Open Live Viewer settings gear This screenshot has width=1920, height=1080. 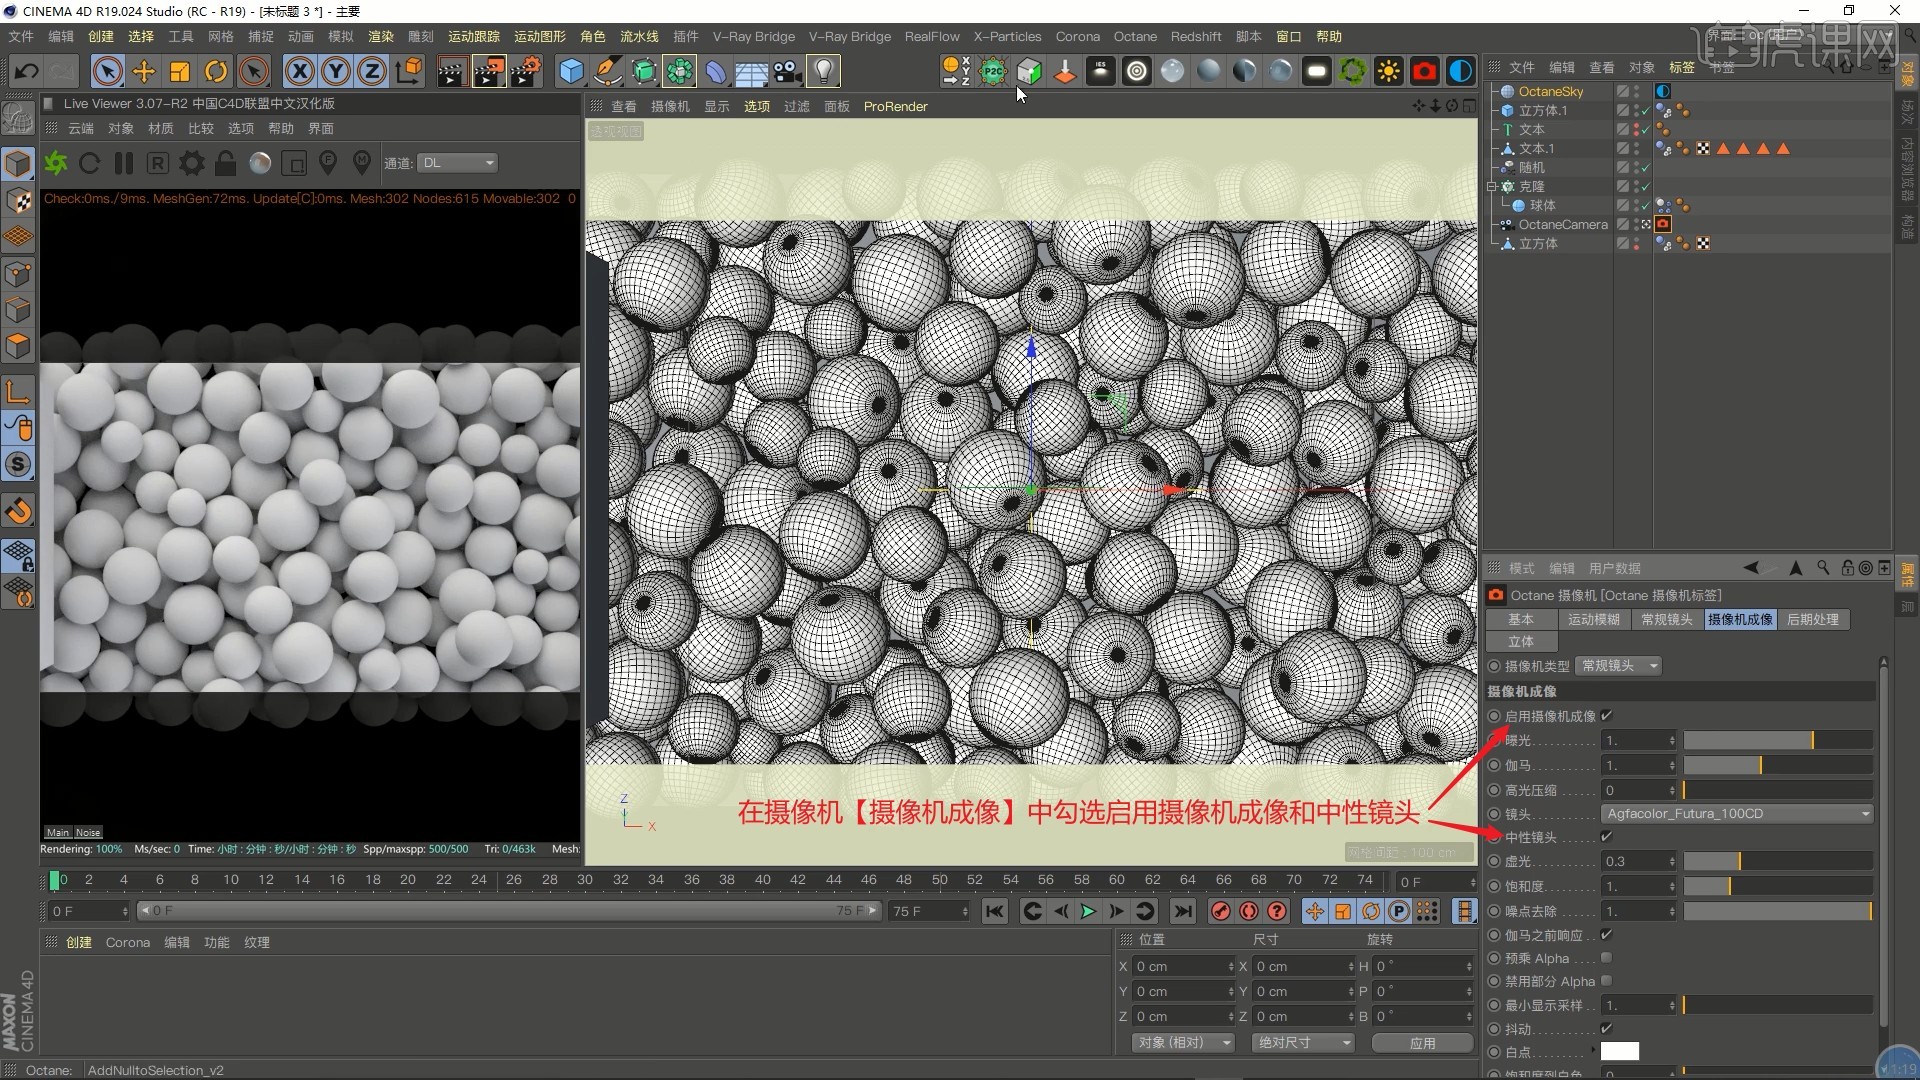tap(191, 163)
